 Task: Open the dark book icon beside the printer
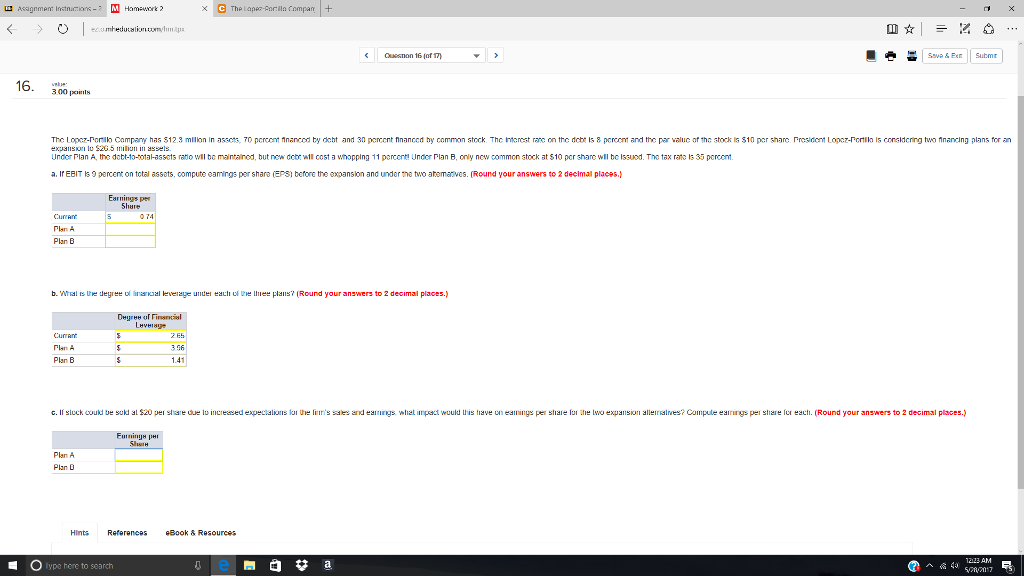click(871, 56)
